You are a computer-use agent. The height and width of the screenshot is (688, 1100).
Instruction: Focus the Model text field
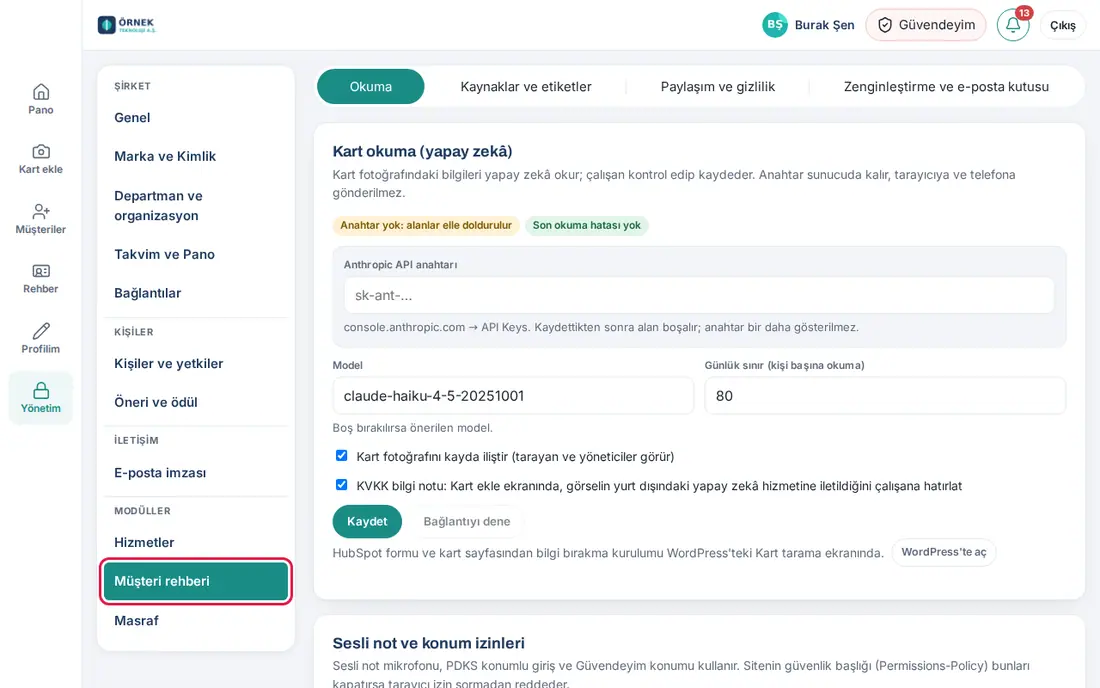[513, 396]
